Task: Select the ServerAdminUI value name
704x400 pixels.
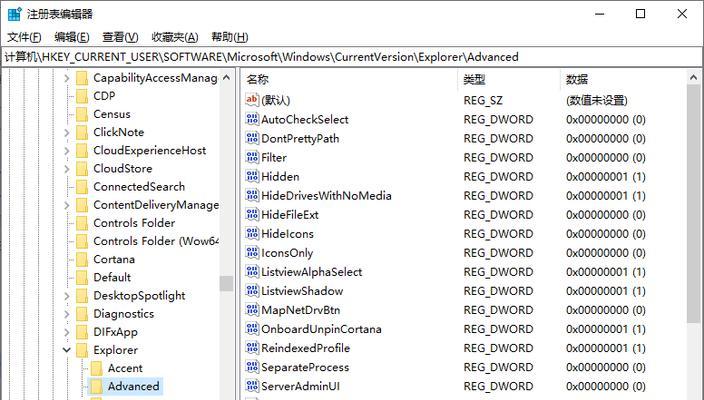Action: 300,386
